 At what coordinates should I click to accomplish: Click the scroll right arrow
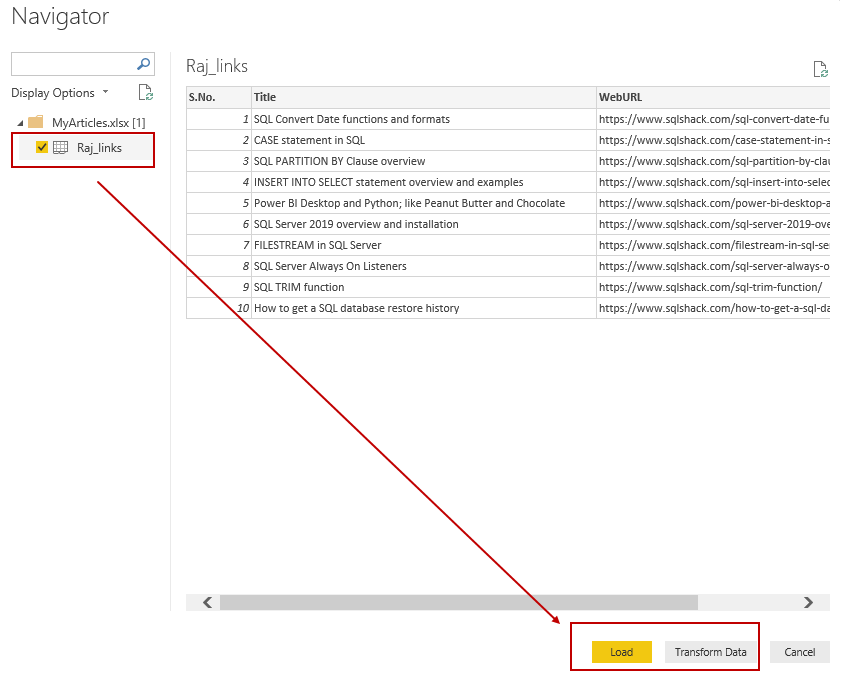(808, 602)
